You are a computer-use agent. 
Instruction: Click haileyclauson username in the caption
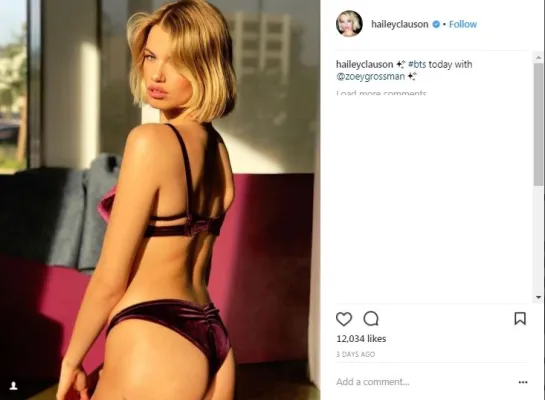(x=364, y=64)
